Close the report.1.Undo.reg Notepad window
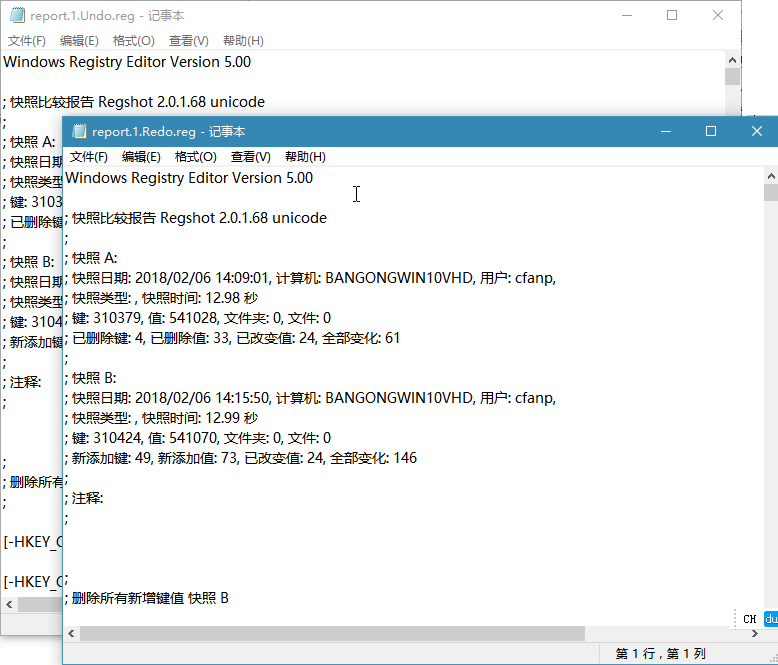The image size is (778, 665). tap(718, 15)
